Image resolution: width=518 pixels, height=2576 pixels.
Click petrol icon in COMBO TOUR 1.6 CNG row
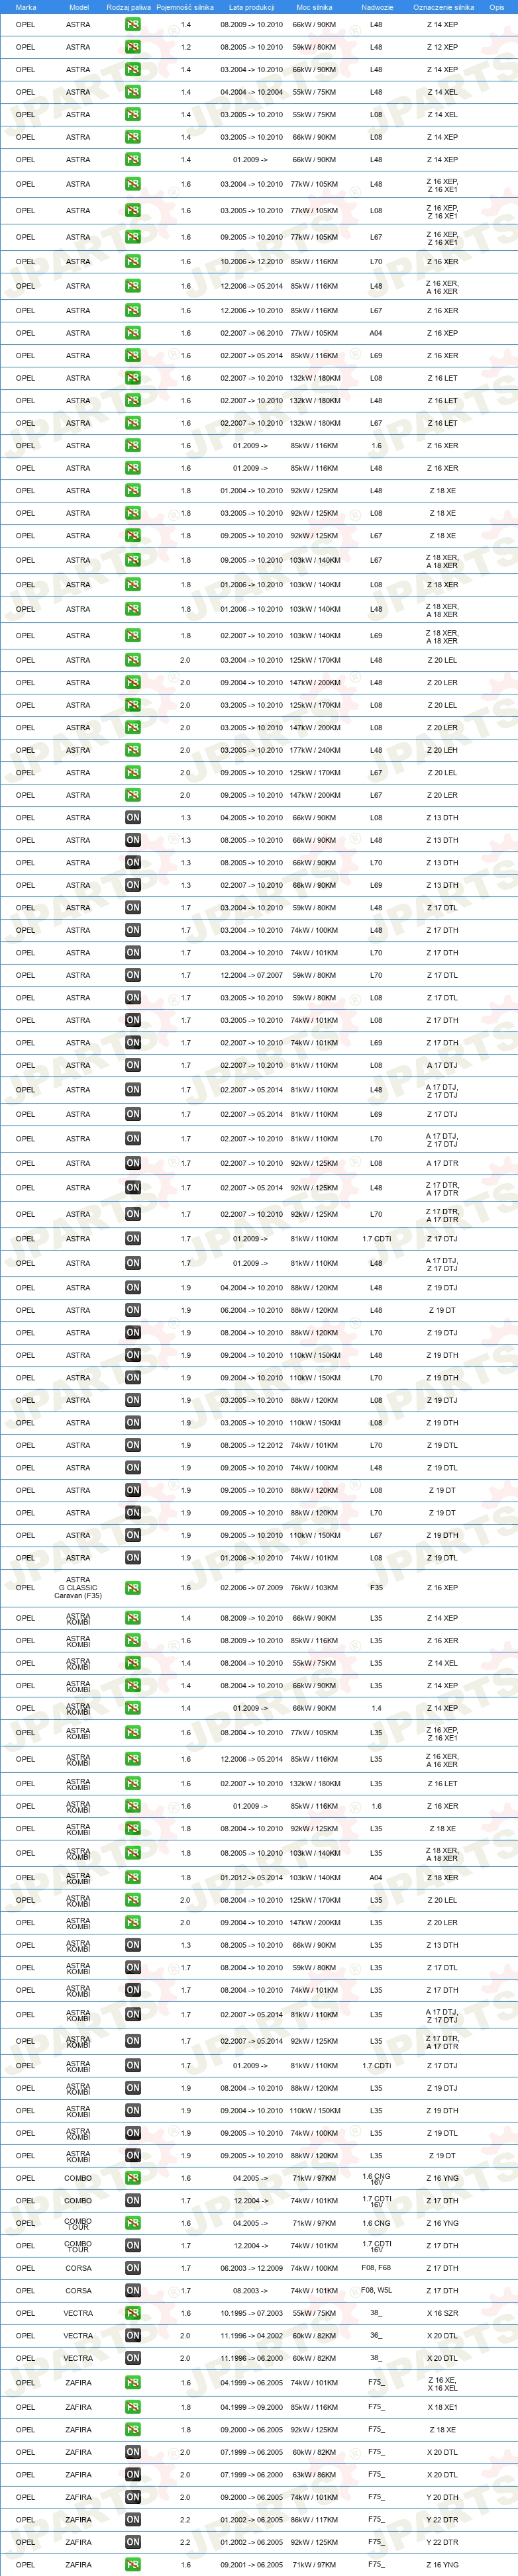click(132, 2223)
